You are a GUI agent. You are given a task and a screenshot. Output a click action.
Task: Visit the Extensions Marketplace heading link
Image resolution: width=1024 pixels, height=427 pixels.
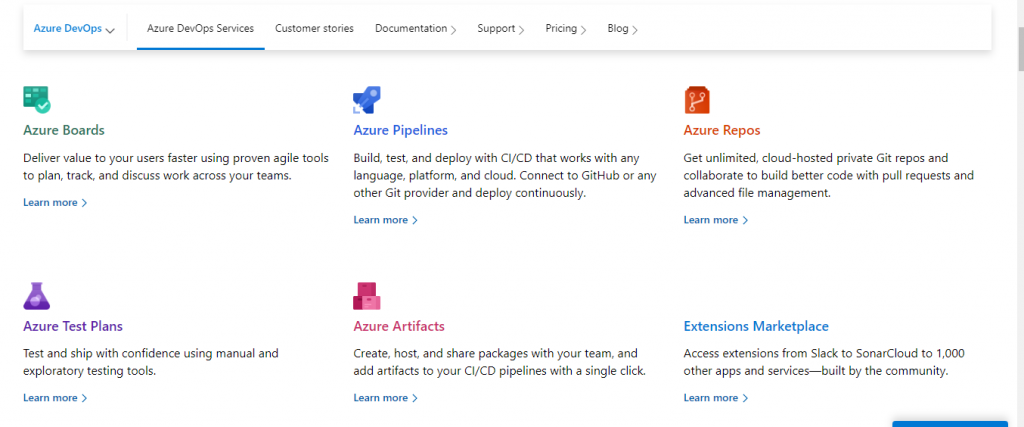click(756, 326)
